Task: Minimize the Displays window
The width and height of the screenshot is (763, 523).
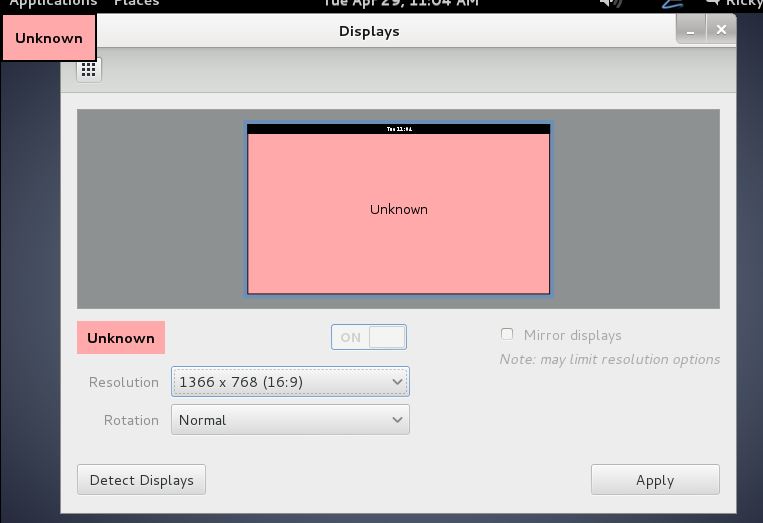Action: pos(690,31)
